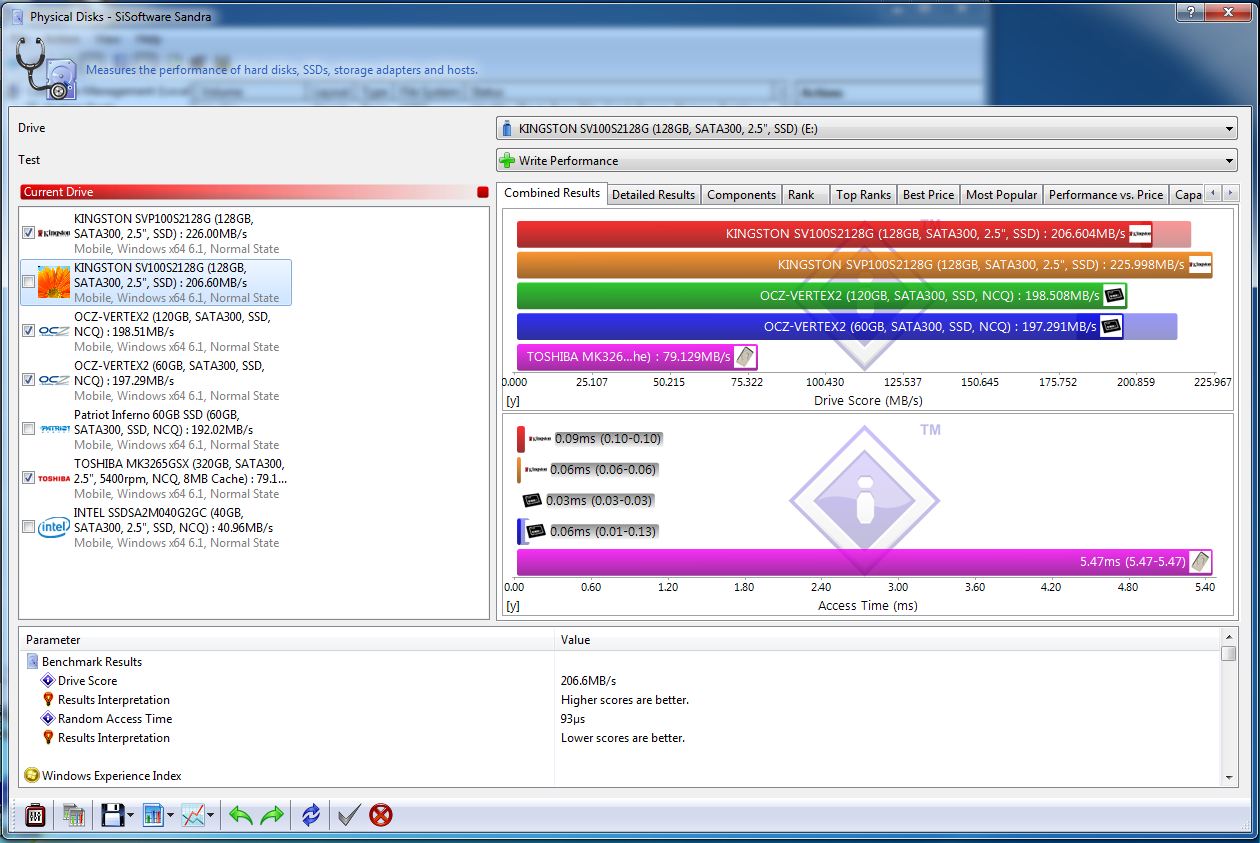The image size is (1260, 843).
Task: Cancel with the red X circle icon
Action: (x=381, y=814)
